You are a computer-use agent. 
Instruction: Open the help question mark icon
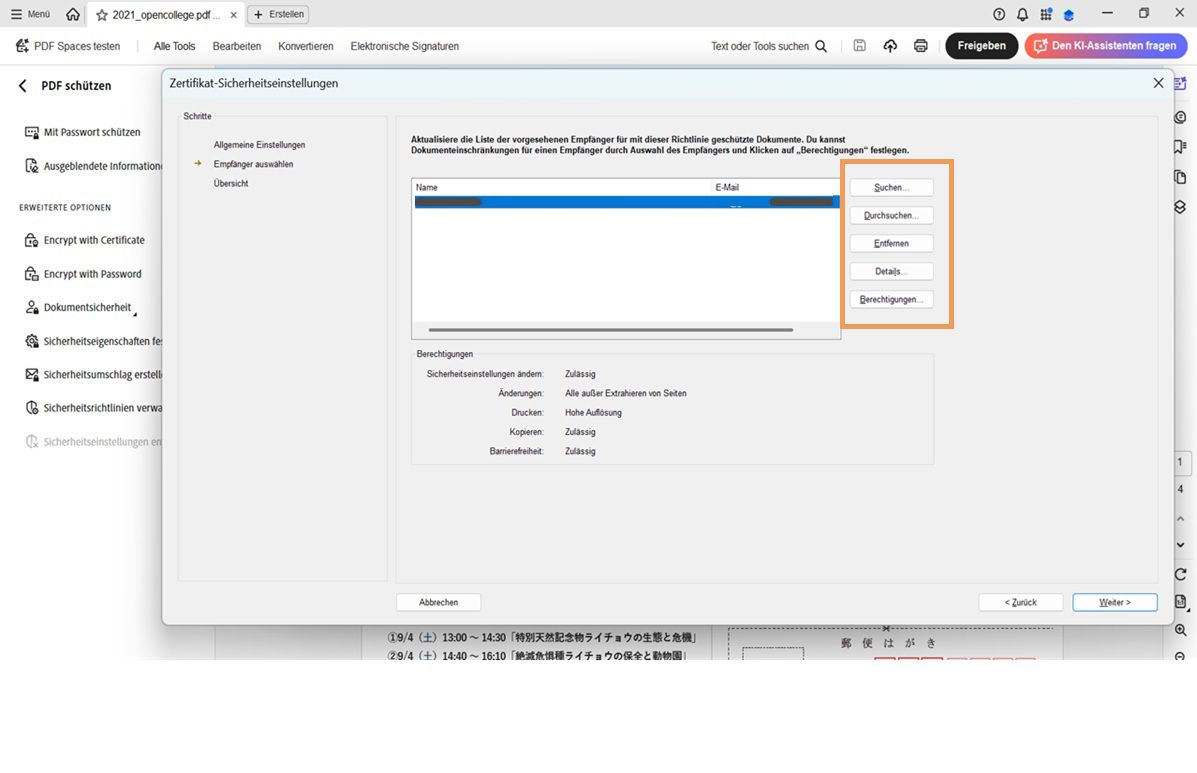click(999, 14)
